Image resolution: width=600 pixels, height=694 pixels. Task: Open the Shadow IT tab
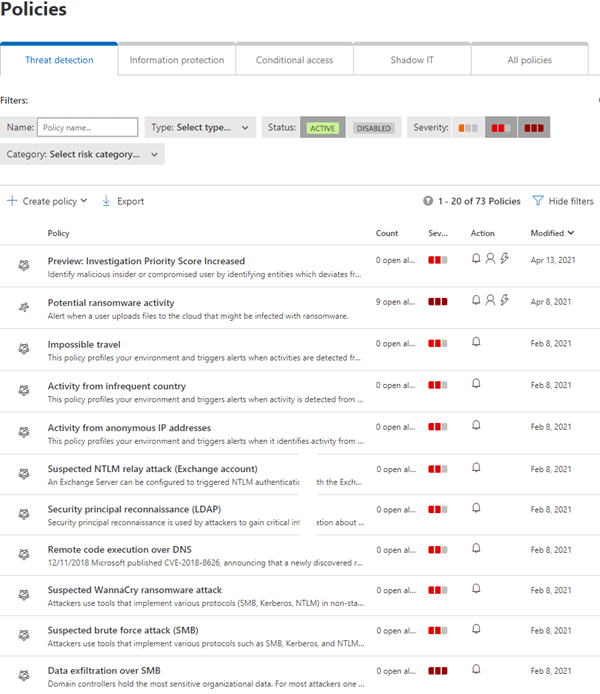(x=412, y=60)
